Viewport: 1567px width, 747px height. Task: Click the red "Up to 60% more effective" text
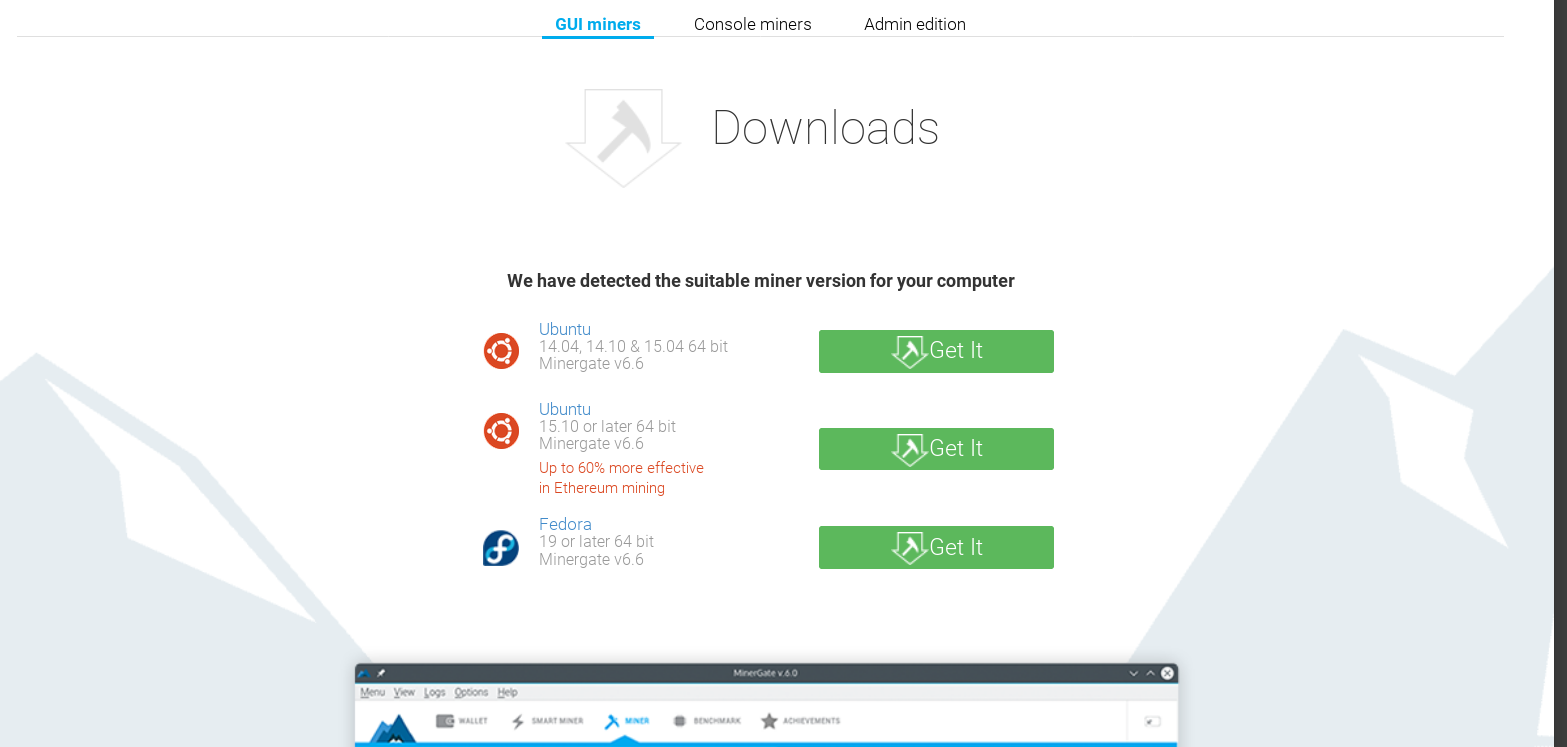pyautogui.click(x=621, y=468)
